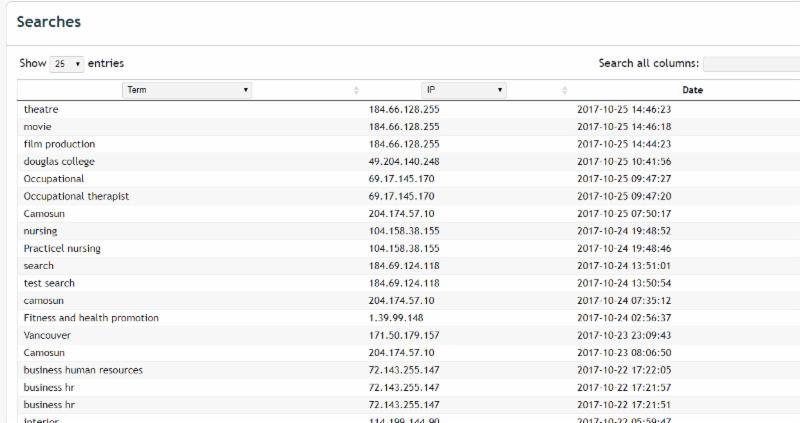Screen dimensions: 800x423
Task: Select the 'test search' row term
Action: 49,283
